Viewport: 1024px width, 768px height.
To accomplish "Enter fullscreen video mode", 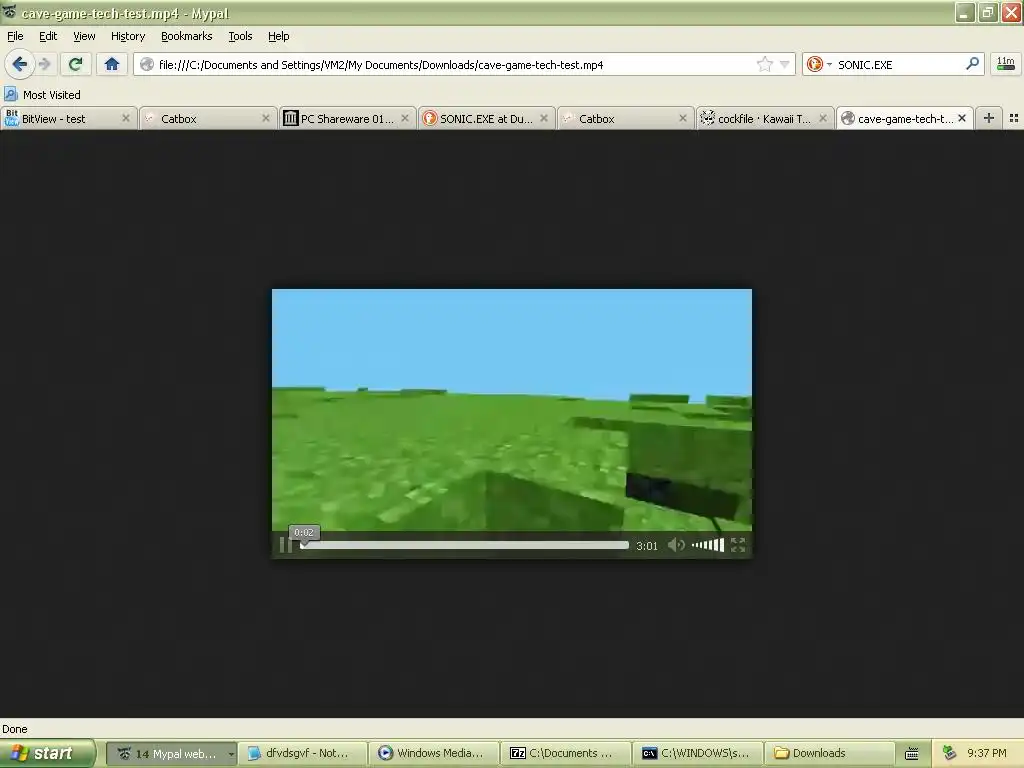I will (738, 545).
